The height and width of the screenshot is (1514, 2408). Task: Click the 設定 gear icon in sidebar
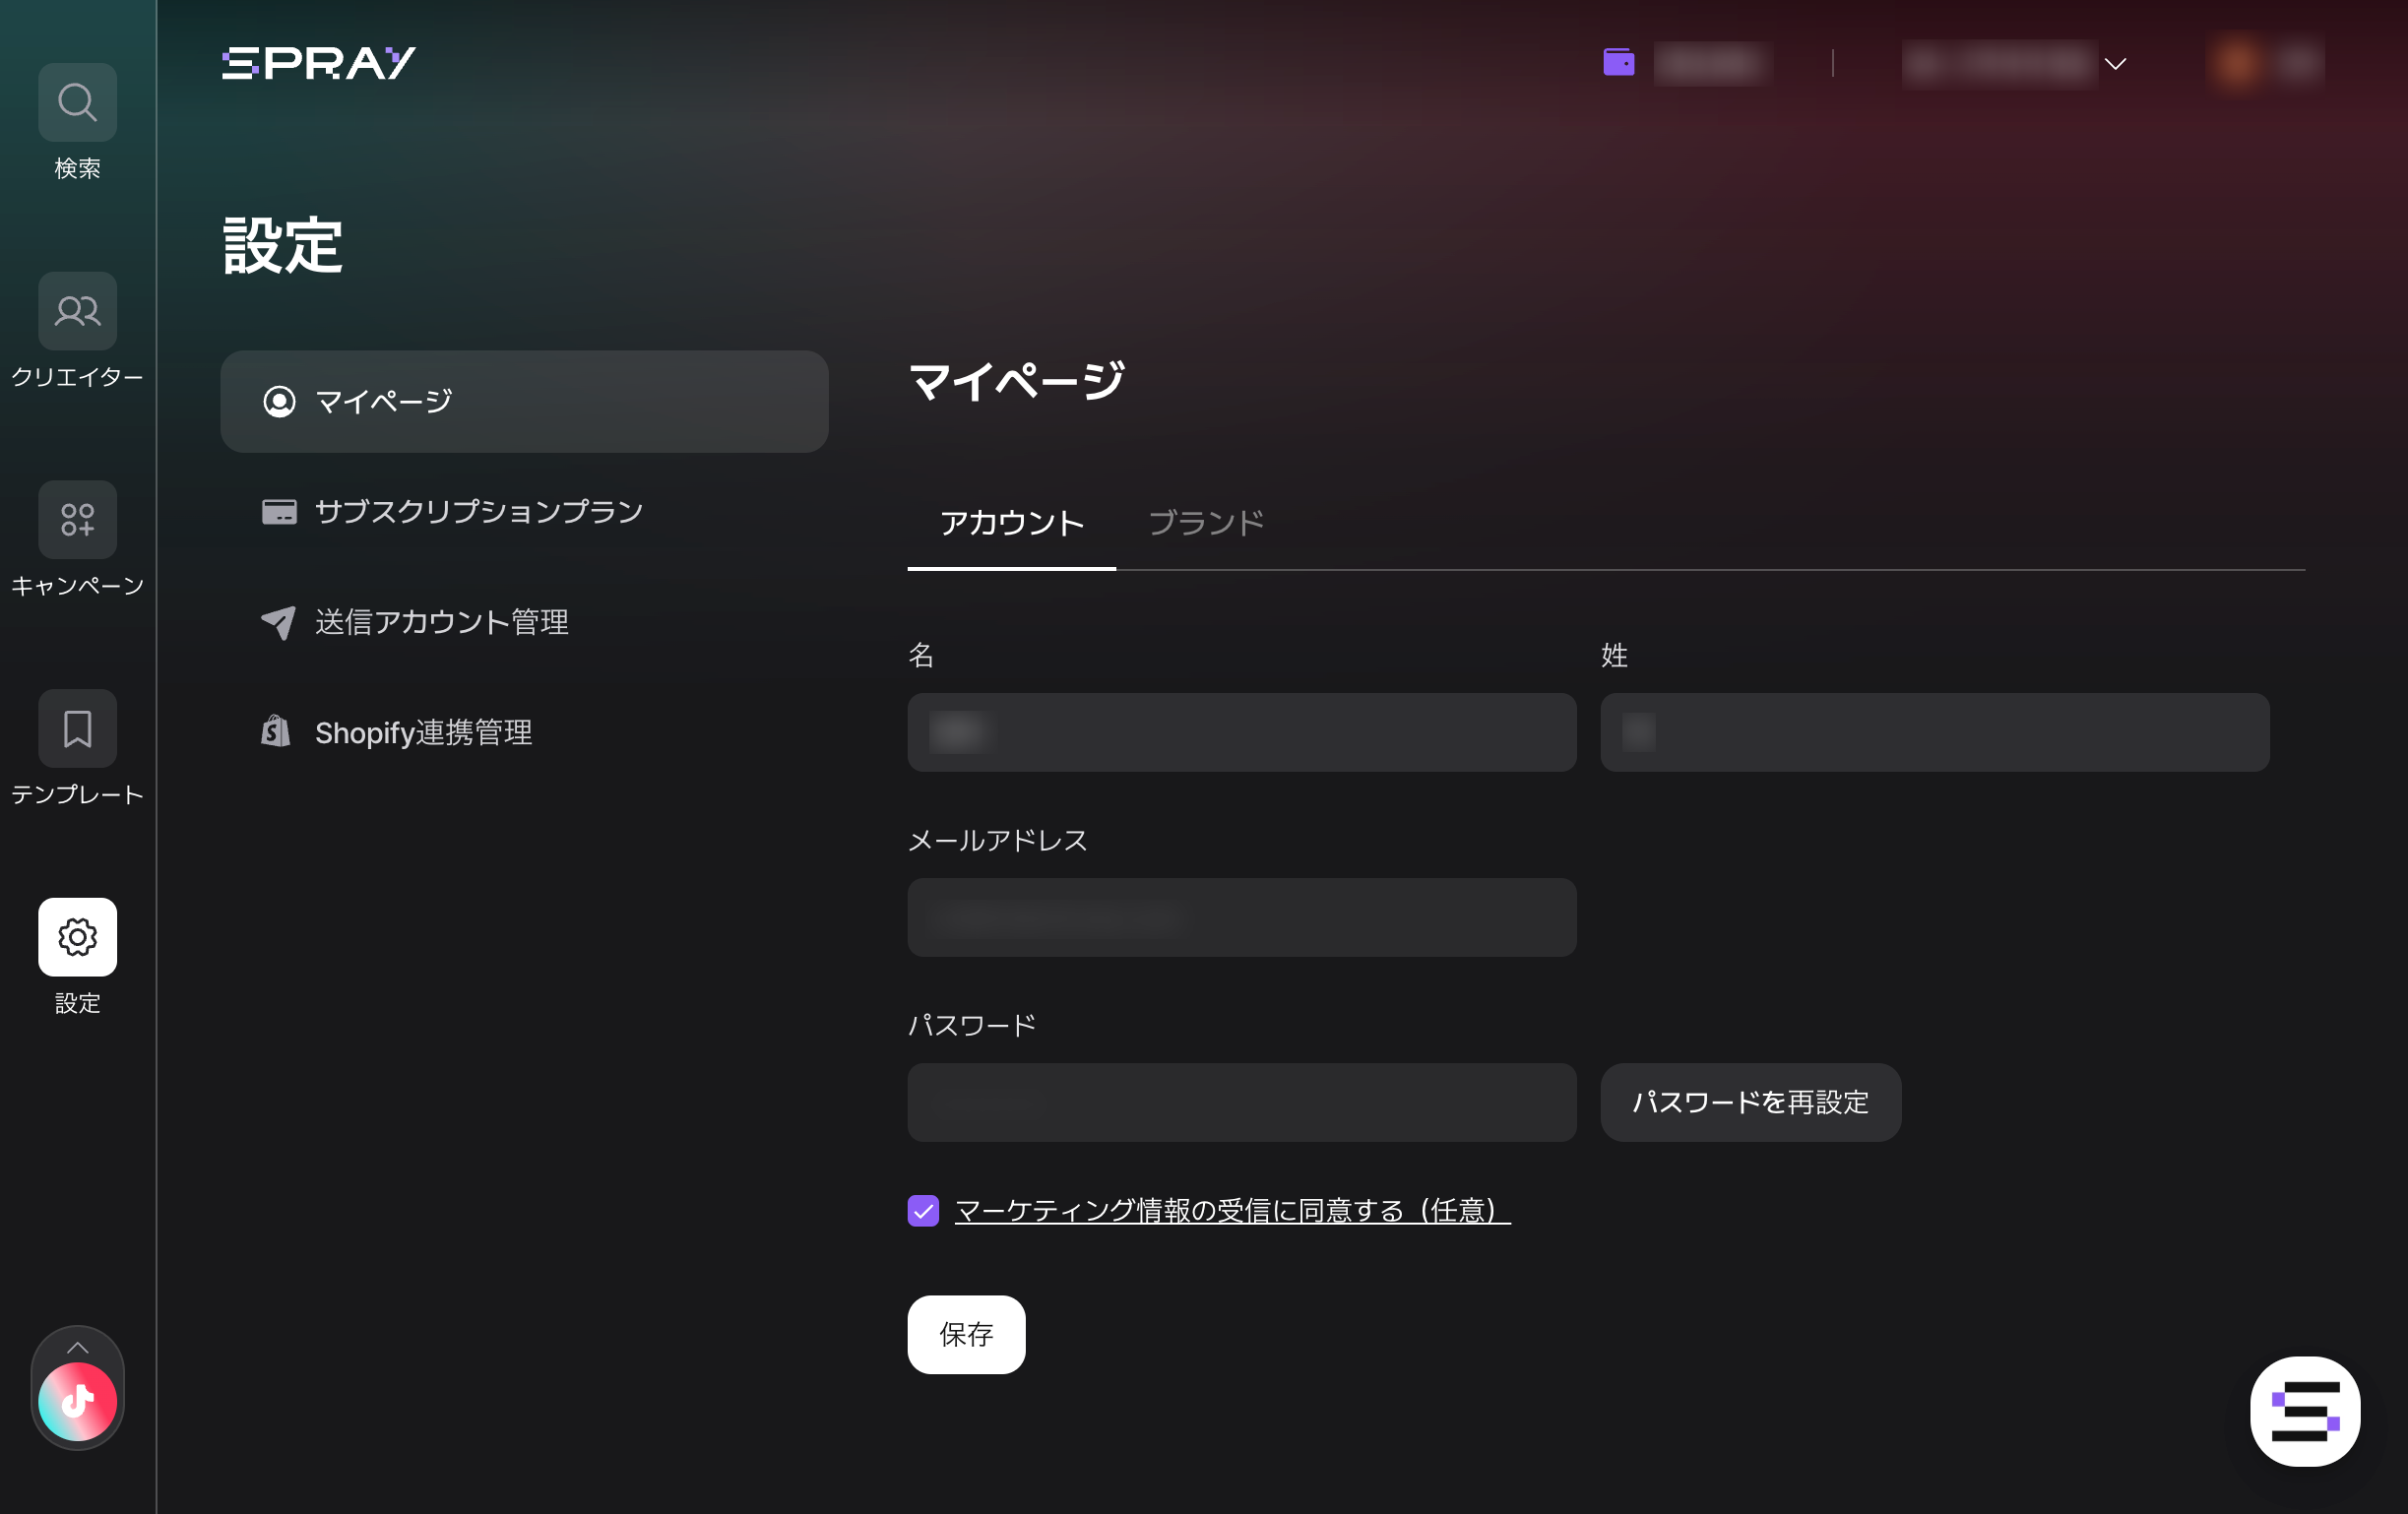point(77,937)
